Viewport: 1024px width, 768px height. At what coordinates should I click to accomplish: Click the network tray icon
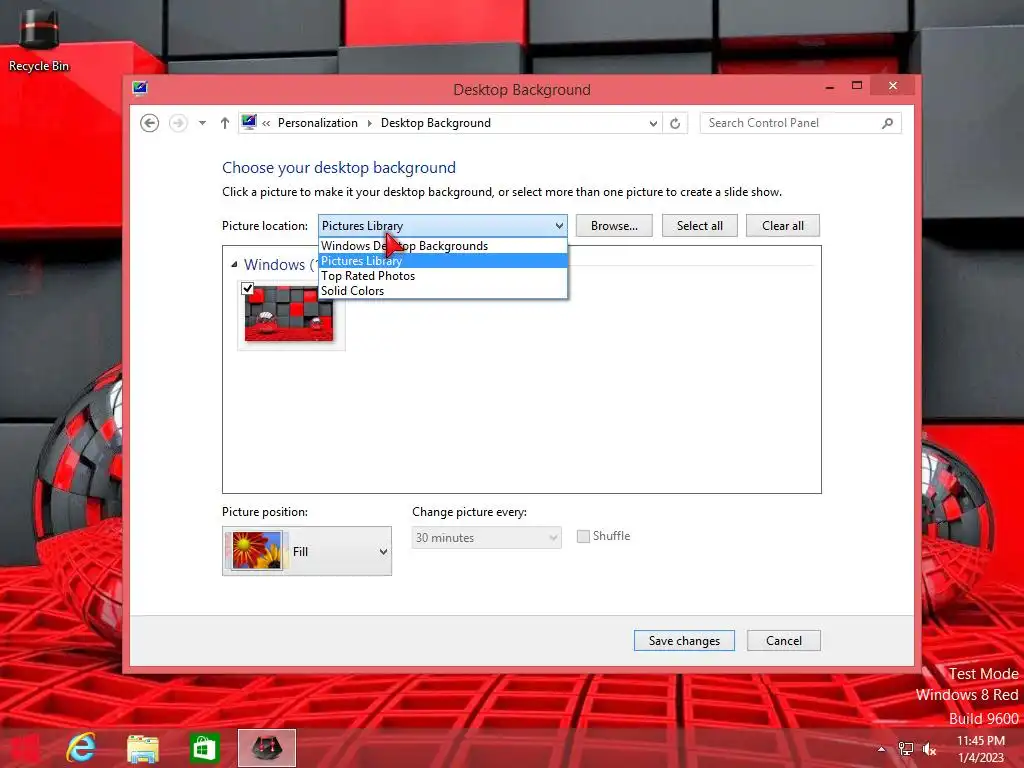(x=906, y=749)
